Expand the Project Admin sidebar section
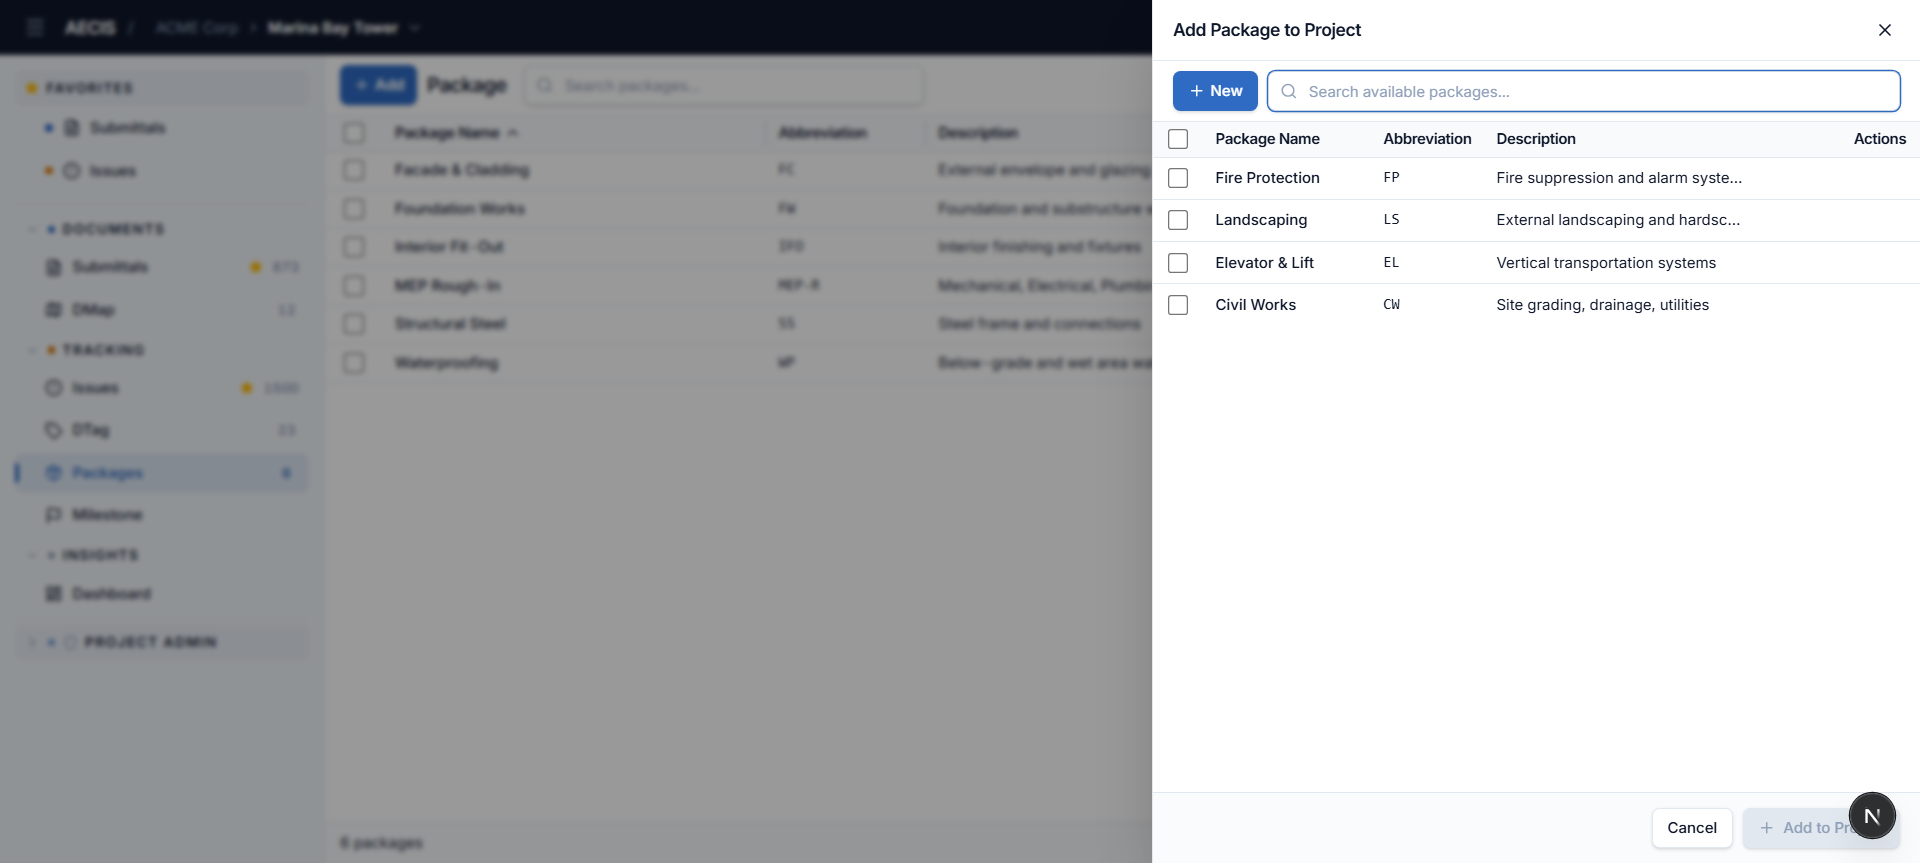1920x863 pixels. [160, 642]
